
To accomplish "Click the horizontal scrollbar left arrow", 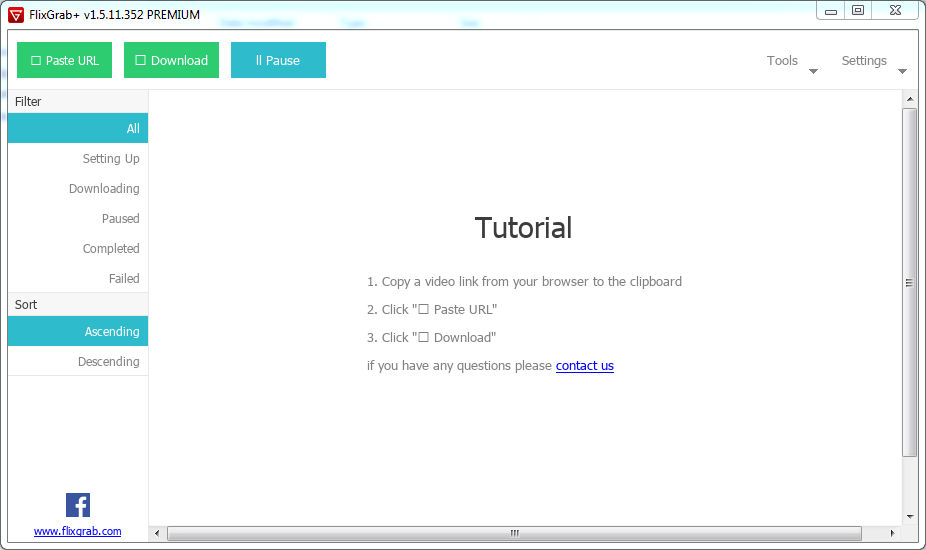I will 157,533.
